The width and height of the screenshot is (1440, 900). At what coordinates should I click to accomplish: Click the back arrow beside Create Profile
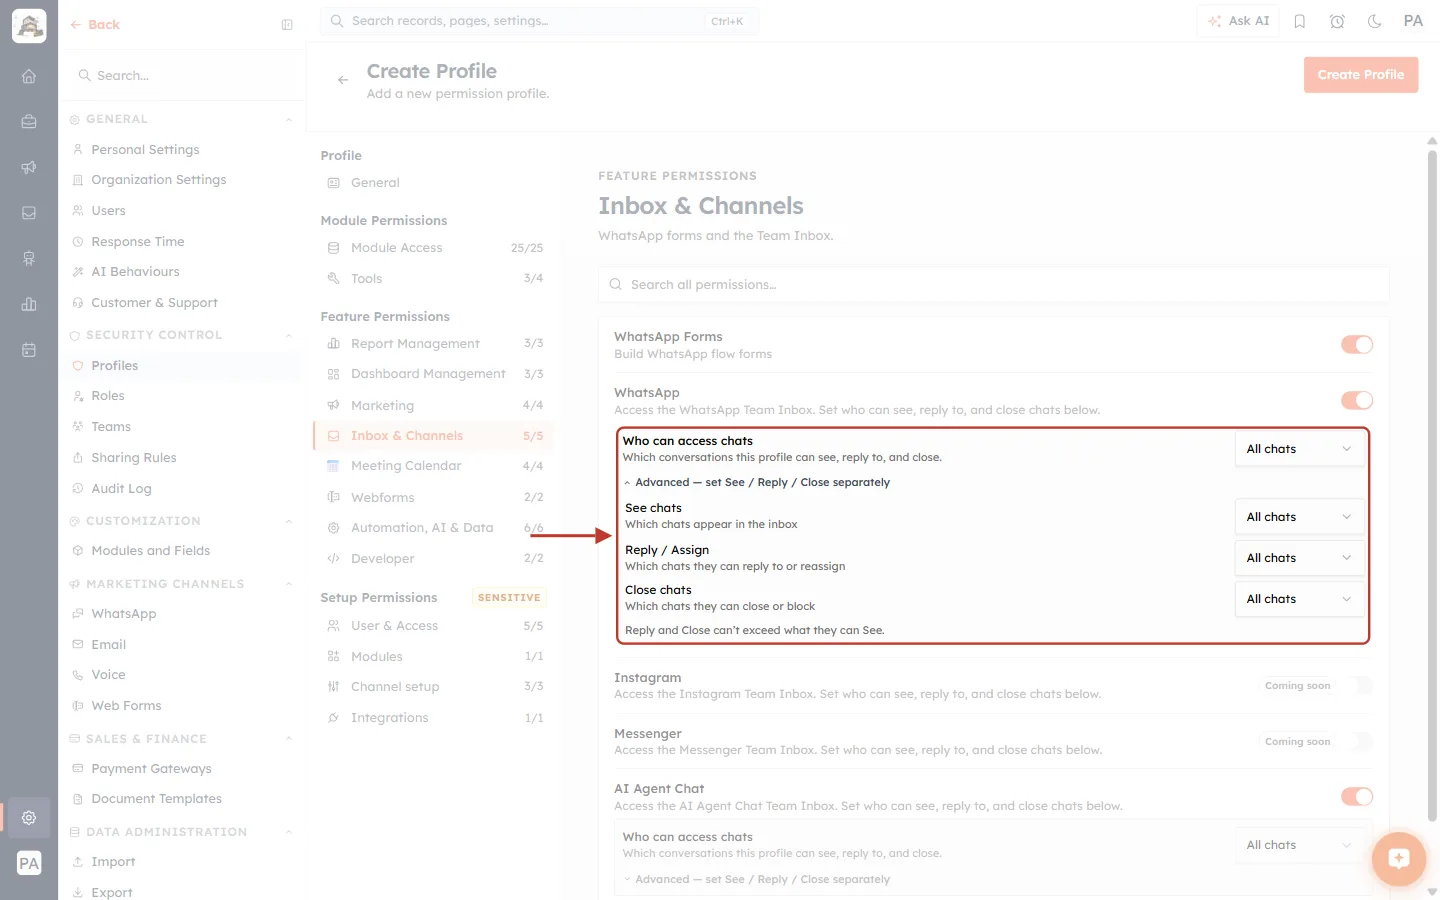point(343,80)
